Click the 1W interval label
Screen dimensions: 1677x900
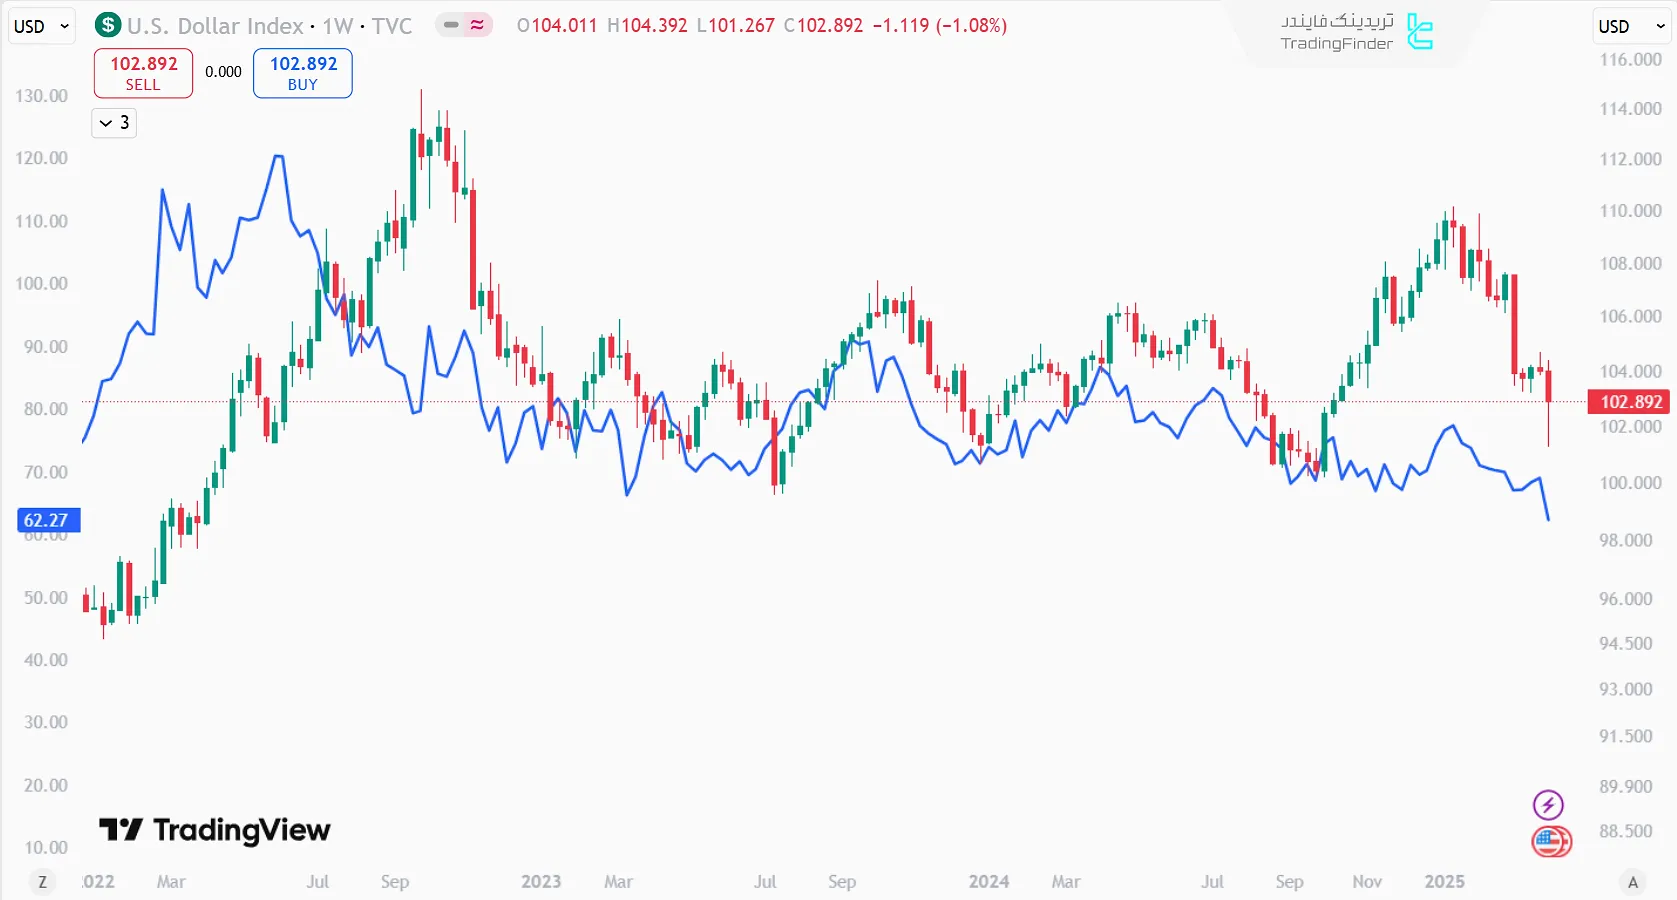point(337,26)
